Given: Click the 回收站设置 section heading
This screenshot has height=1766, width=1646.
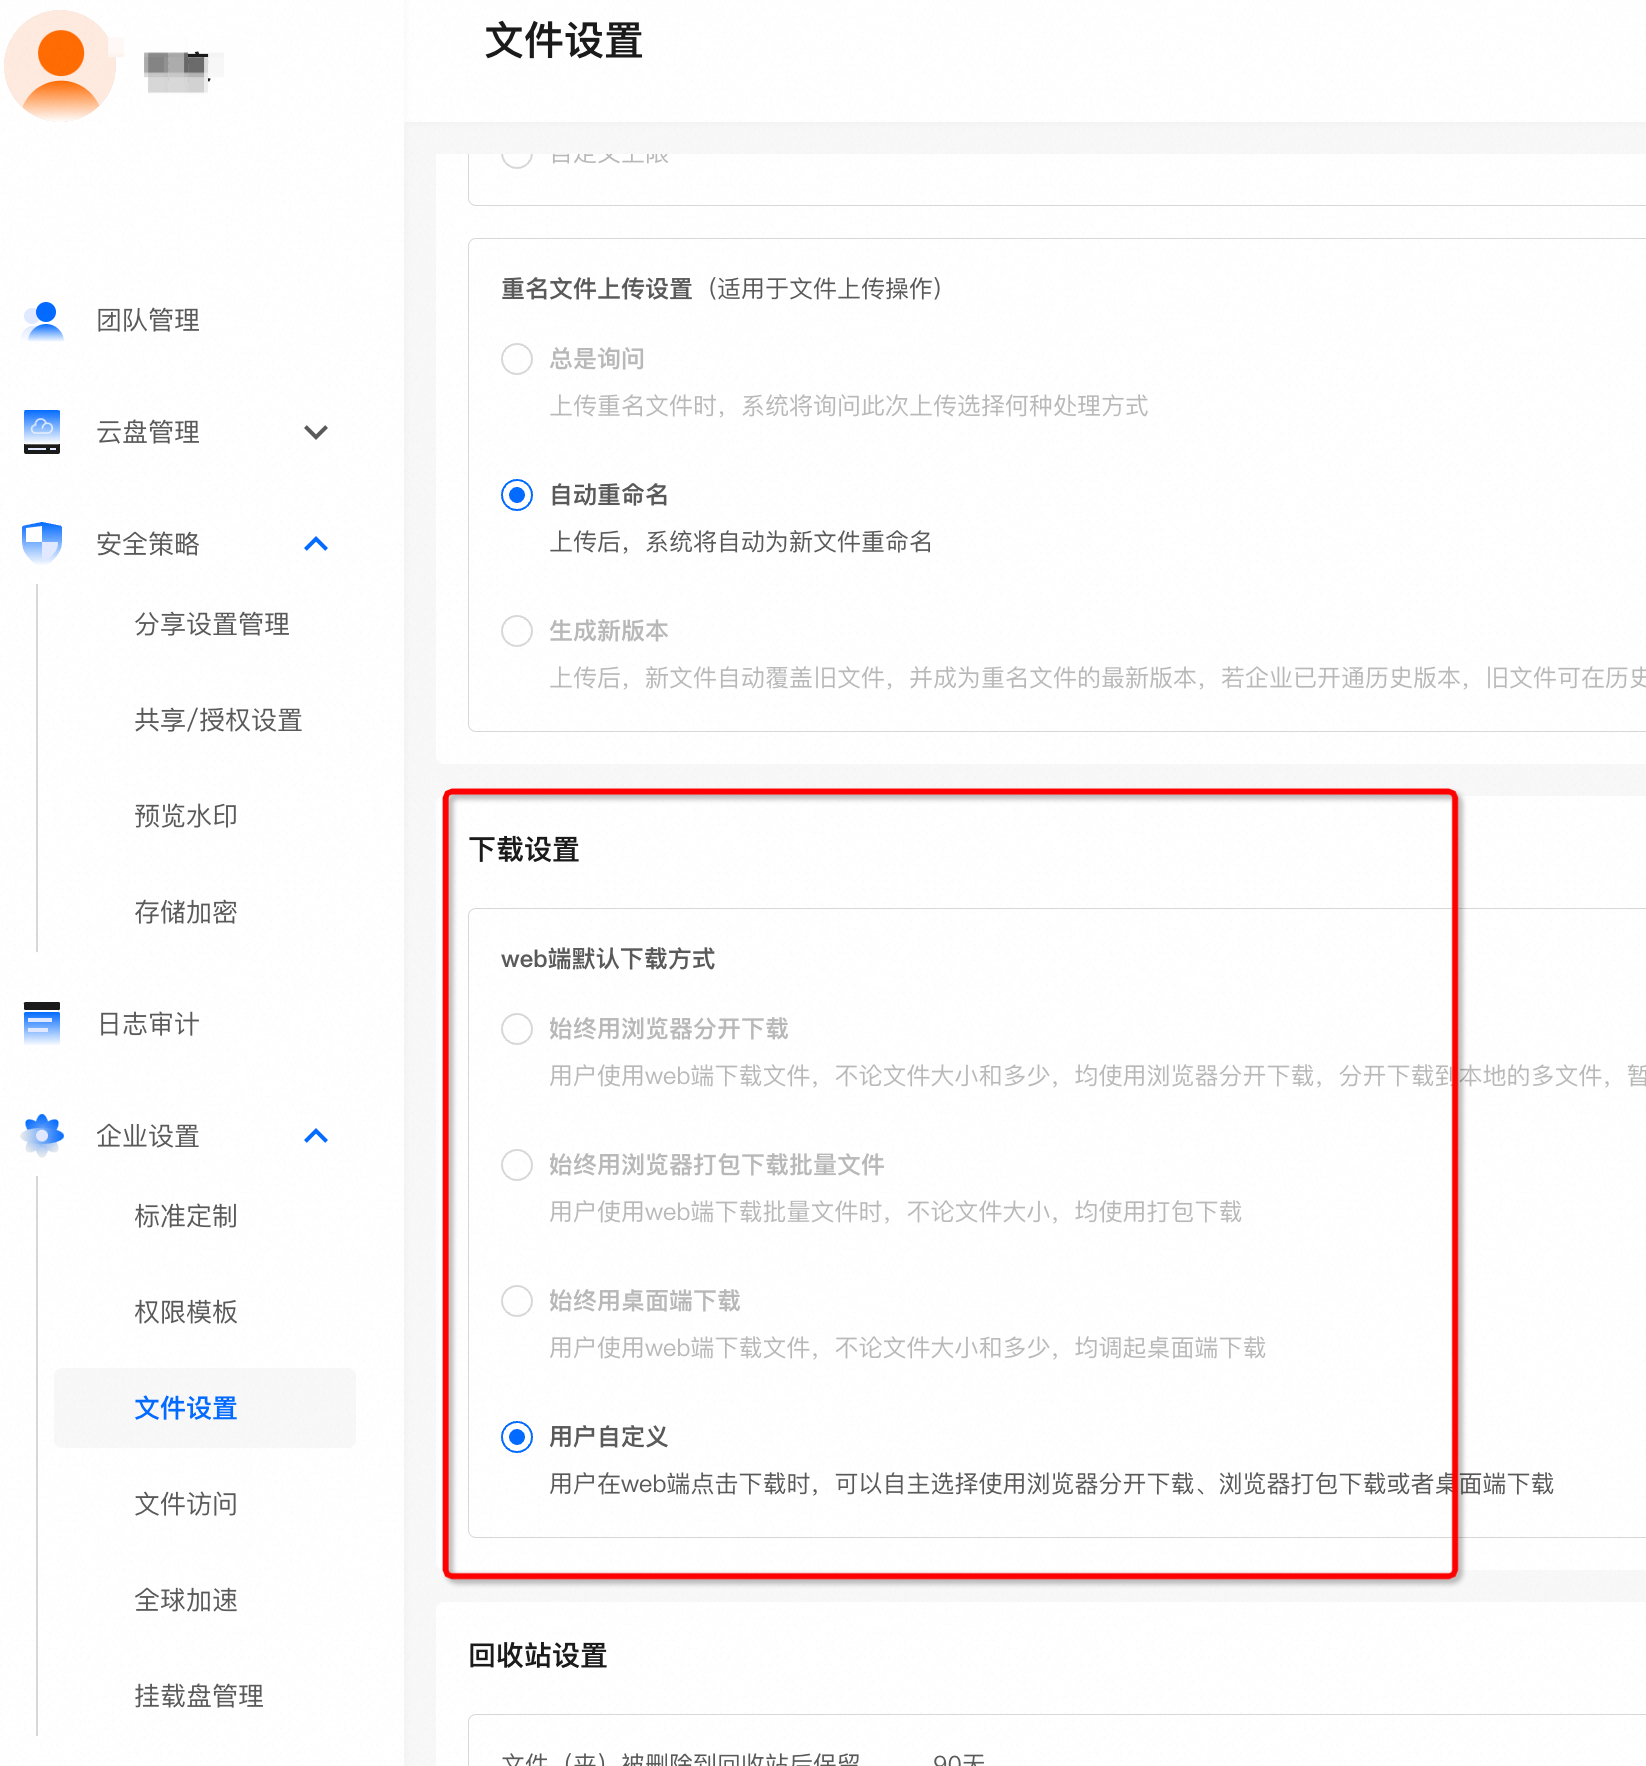Looking at the screenshot, I should 538,1656.
